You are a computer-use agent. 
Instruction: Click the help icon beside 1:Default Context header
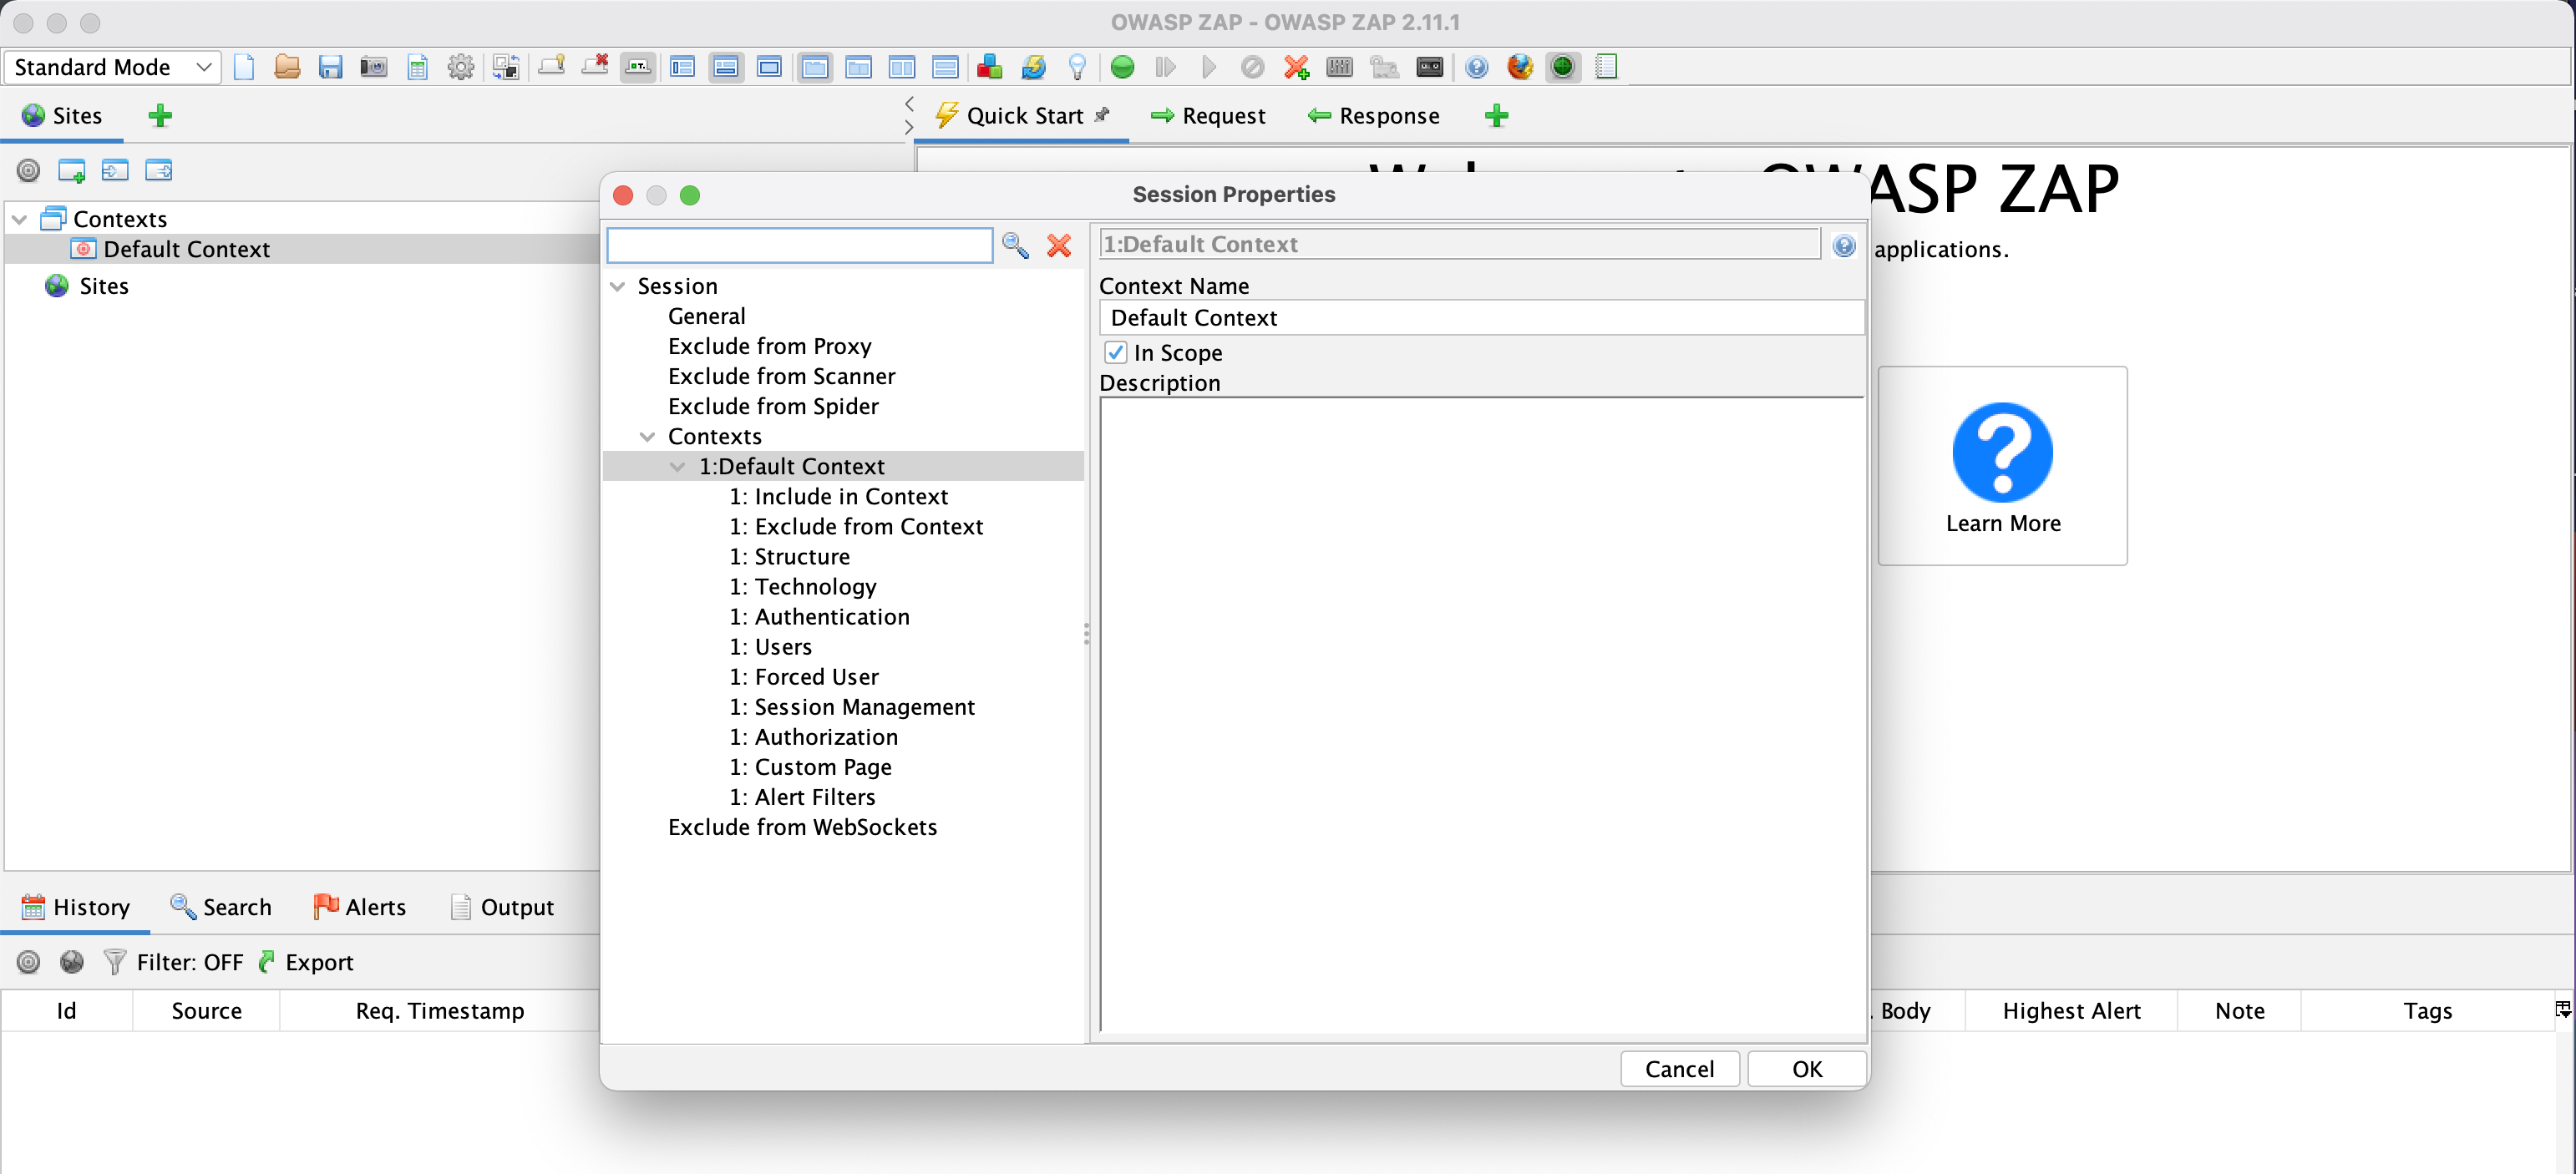point(1844,245)
